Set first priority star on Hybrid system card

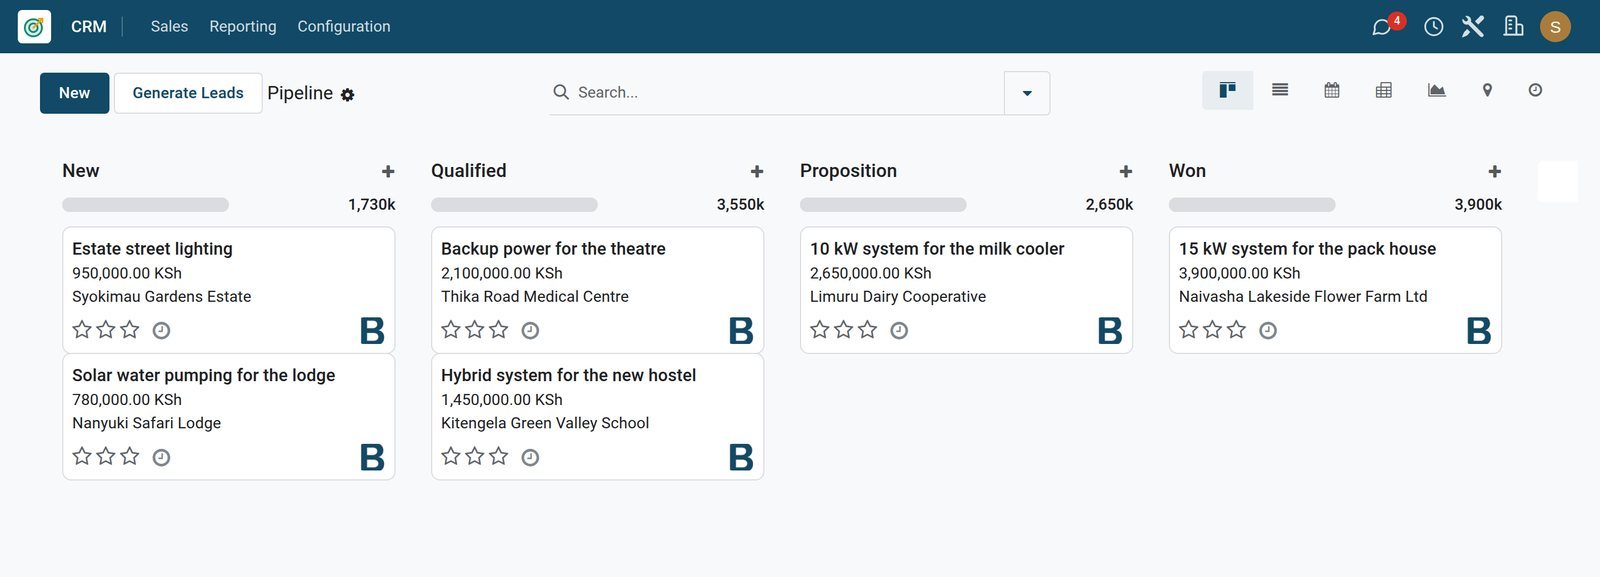point(451,457)
